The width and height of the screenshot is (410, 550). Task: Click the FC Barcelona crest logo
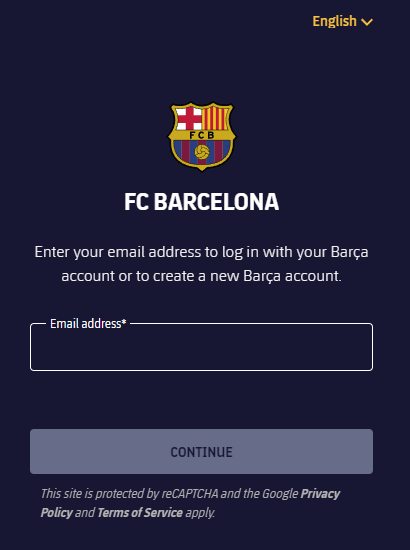[202, 136]
